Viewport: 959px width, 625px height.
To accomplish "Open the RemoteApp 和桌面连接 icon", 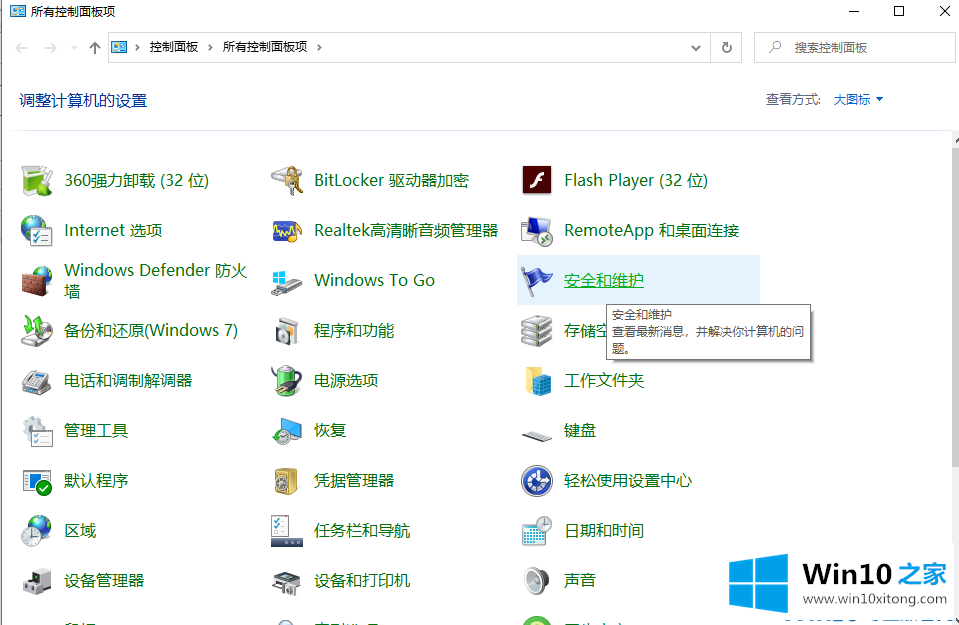I will pyautogui.click(x=537, y=231).
